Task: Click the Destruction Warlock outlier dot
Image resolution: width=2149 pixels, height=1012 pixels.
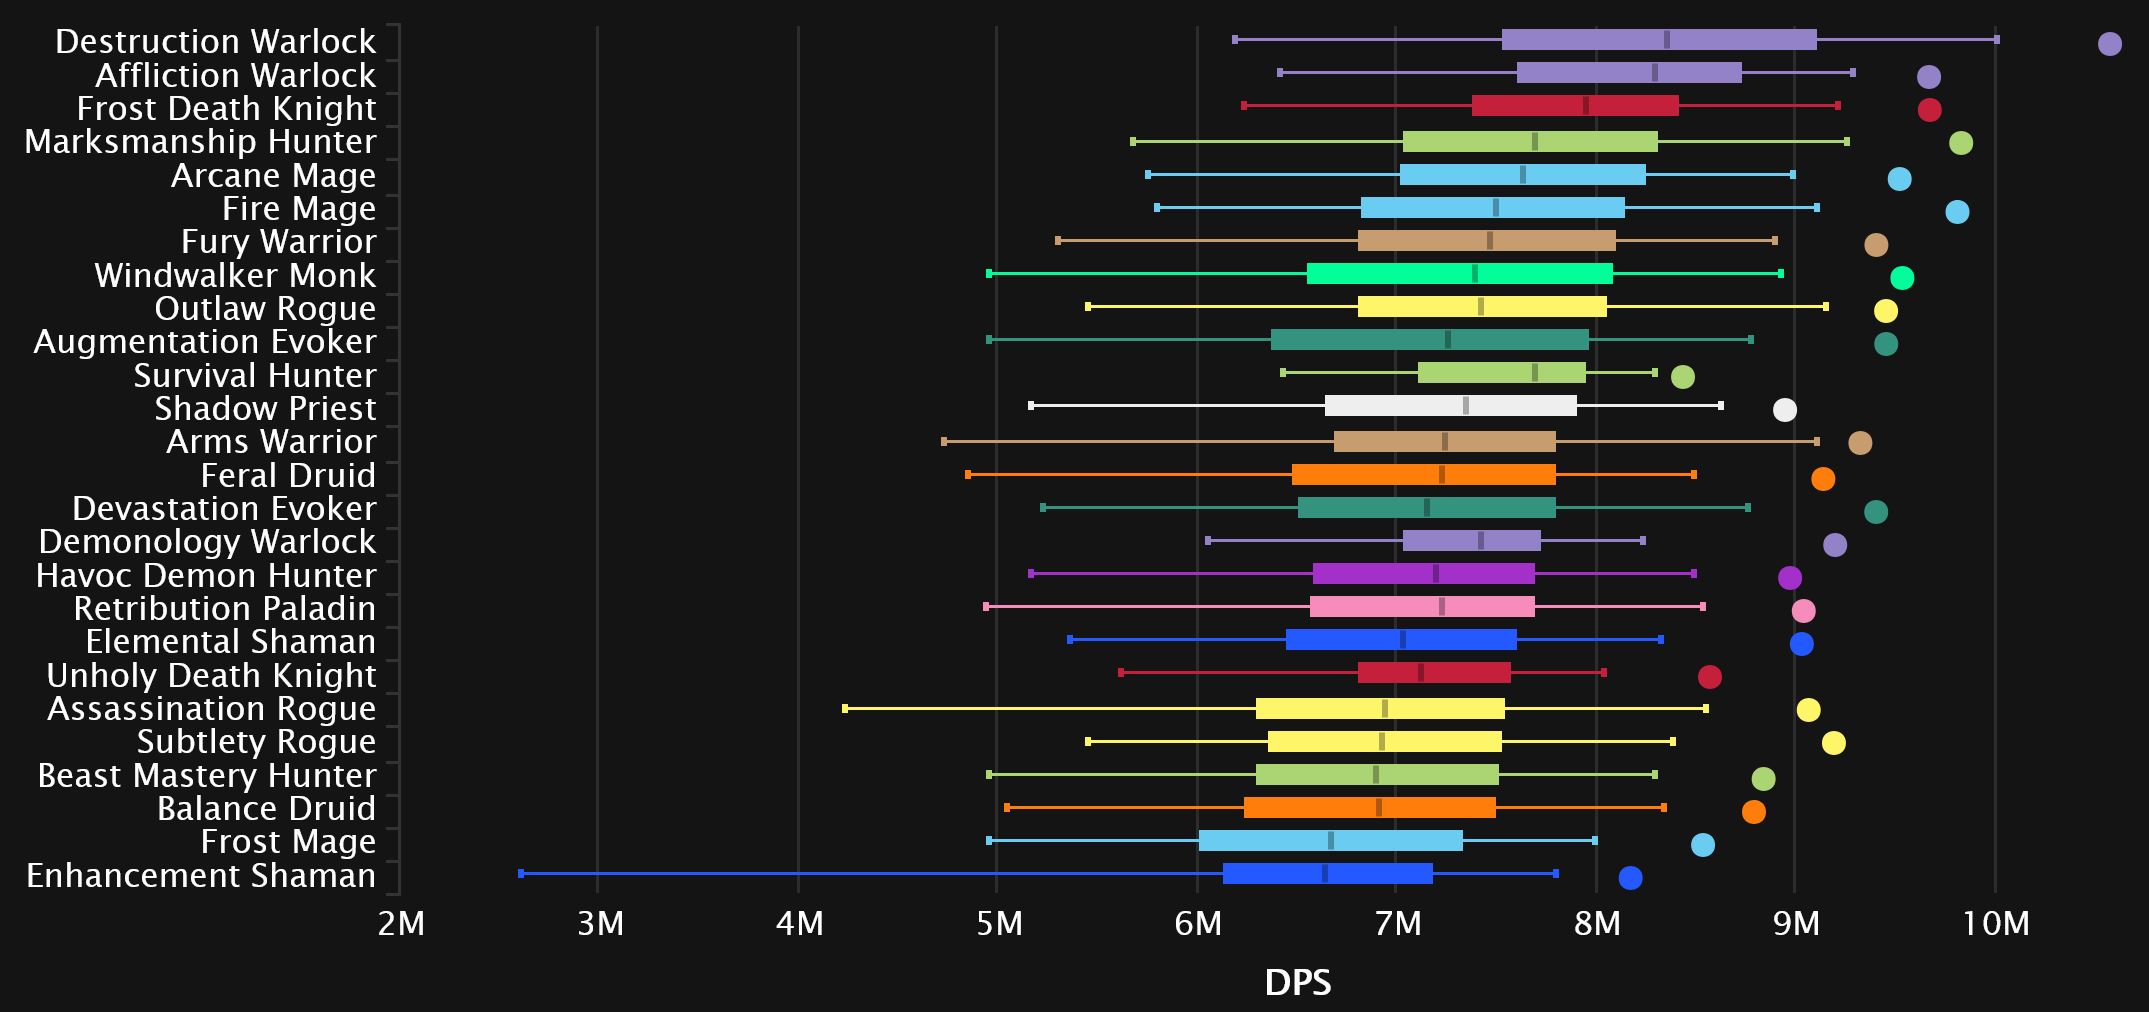Action: pos(2109,44)
